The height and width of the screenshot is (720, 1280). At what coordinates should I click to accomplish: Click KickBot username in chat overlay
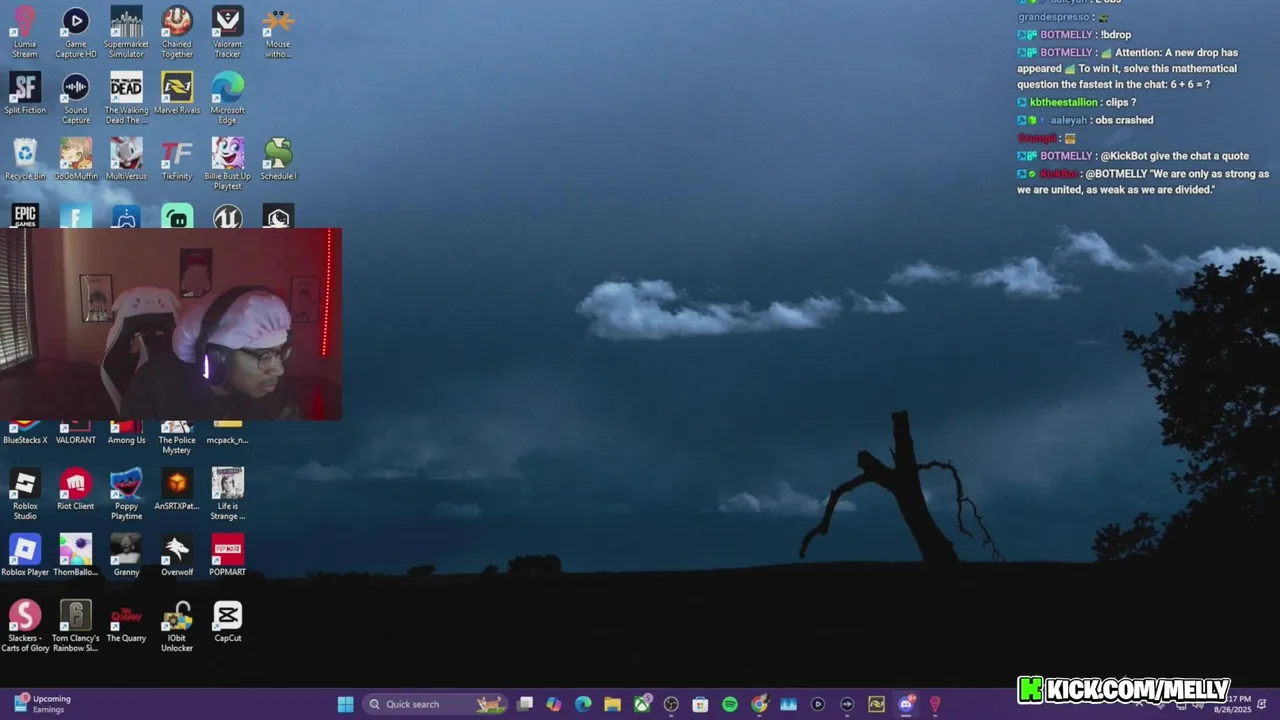click(1058, 174)
